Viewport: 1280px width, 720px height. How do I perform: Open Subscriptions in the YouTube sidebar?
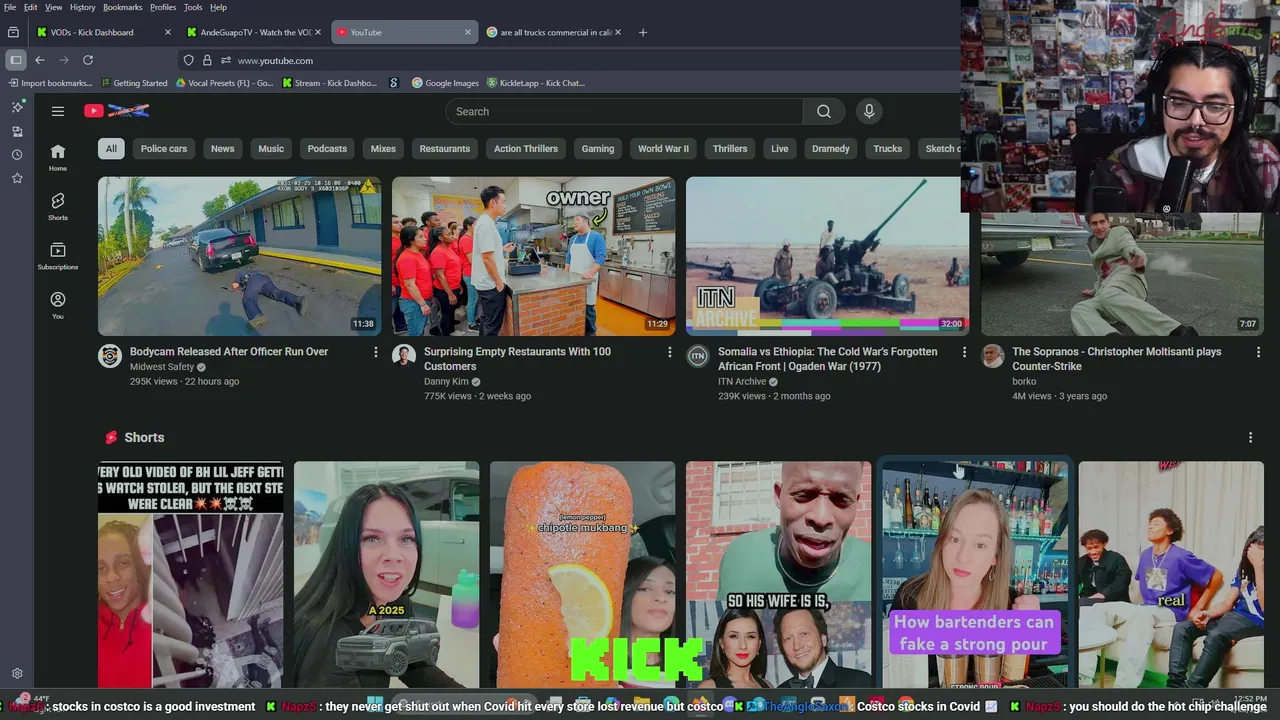(58, 256)
